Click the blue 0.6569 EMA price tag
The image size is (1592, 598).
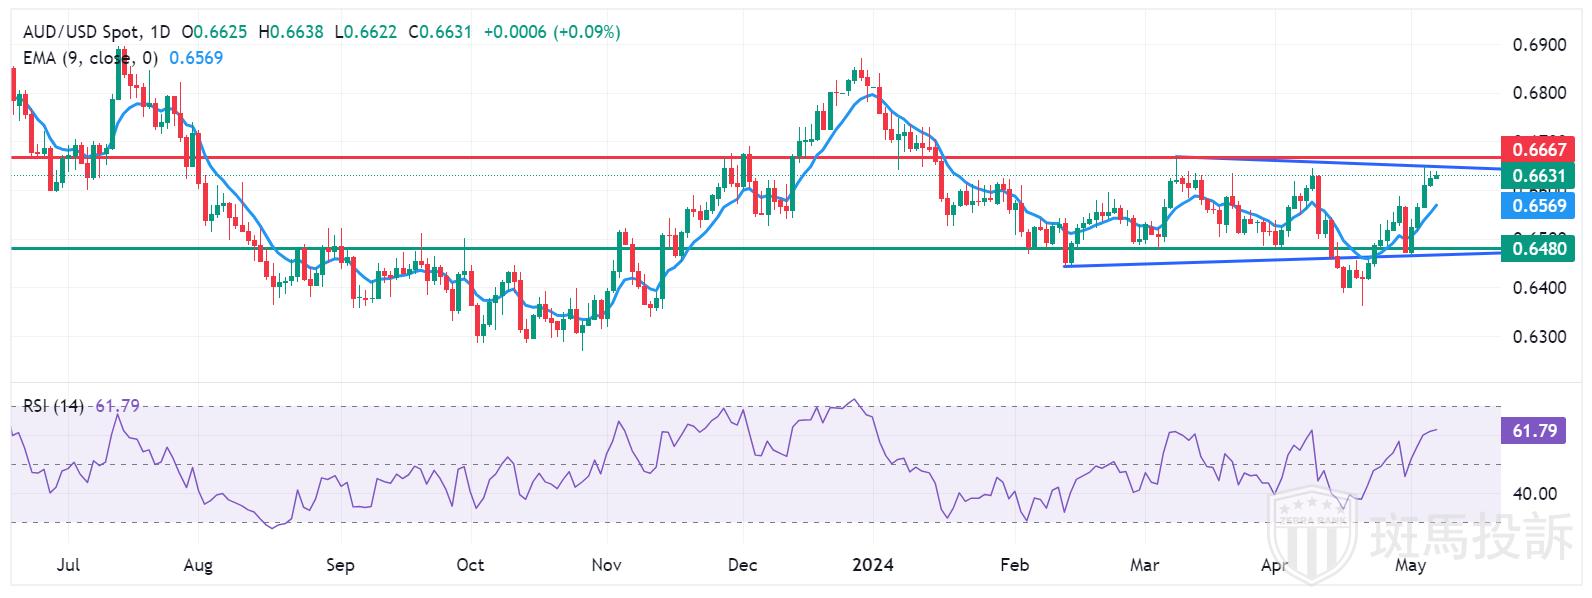click(x=1538, y=205)
